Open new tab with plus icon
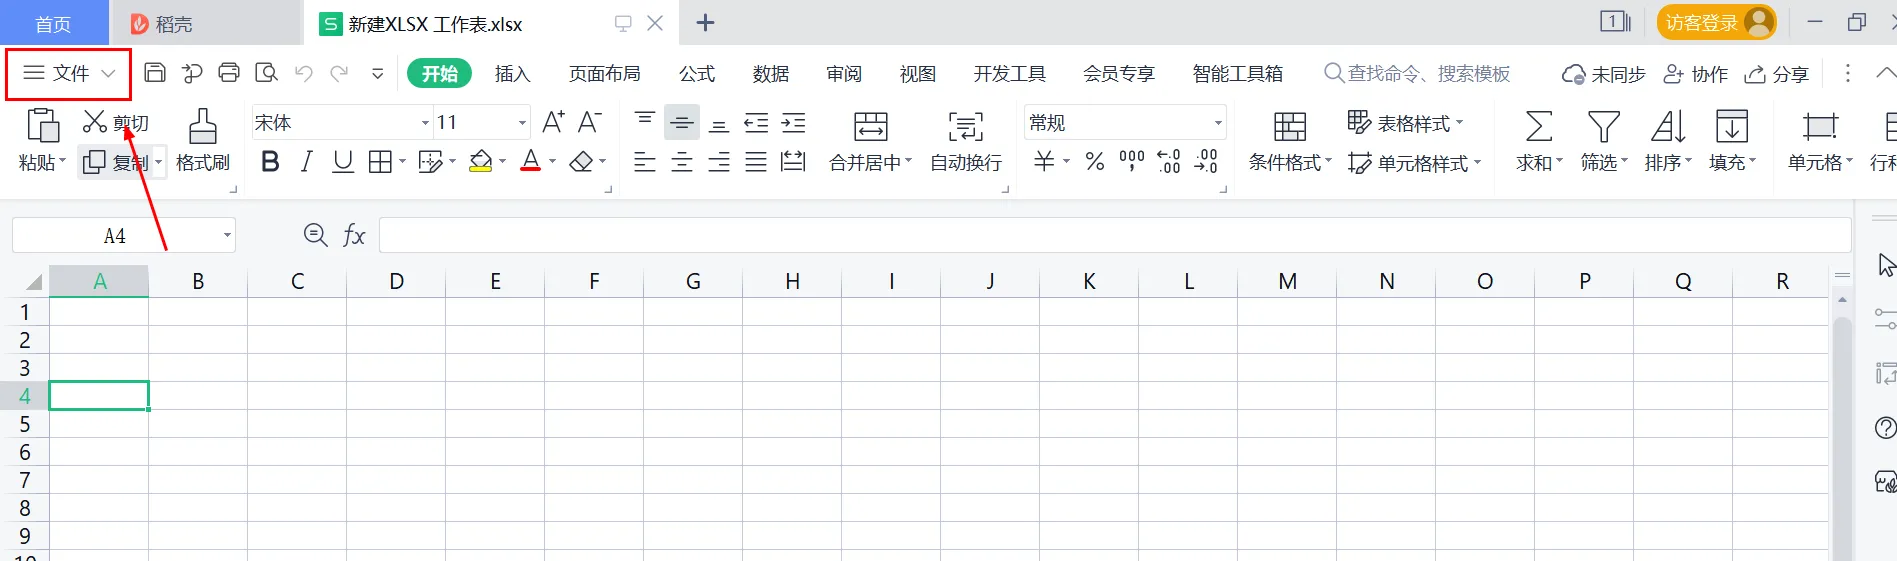 (705, 22)
